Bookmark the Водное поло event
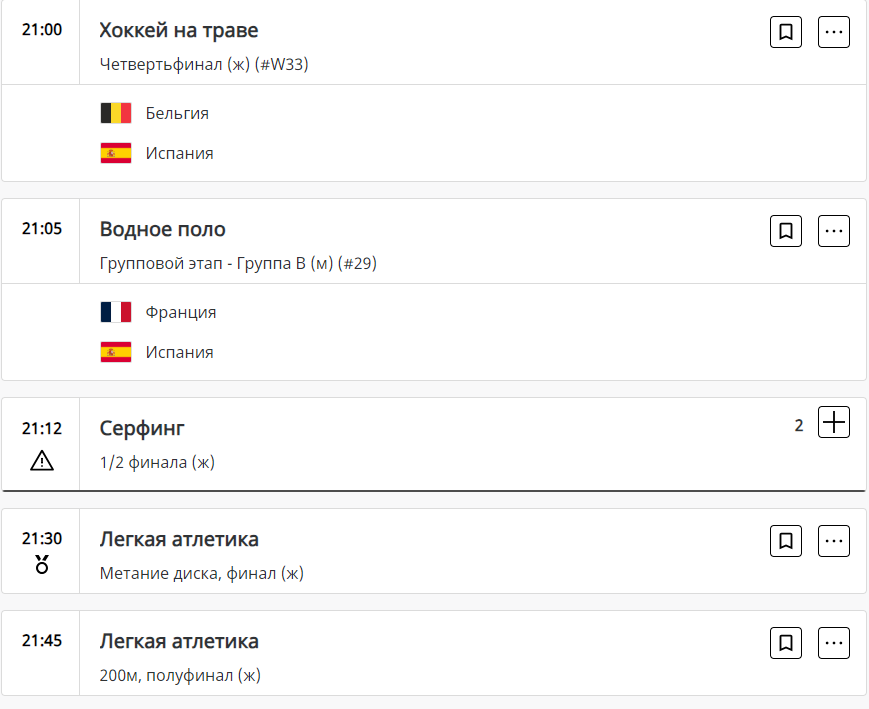 pyautogui.click(x=786, y=231)
